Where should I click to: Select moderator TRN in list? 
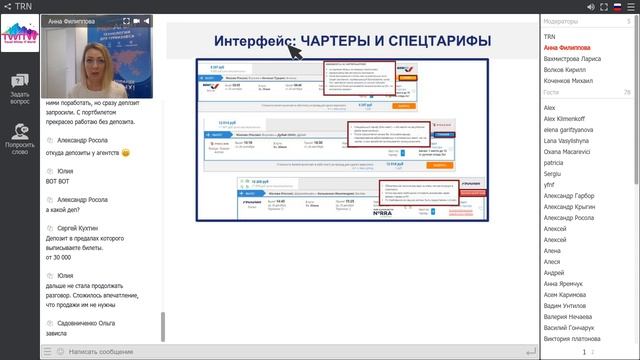pyautogui.click(x=549, y=37)
